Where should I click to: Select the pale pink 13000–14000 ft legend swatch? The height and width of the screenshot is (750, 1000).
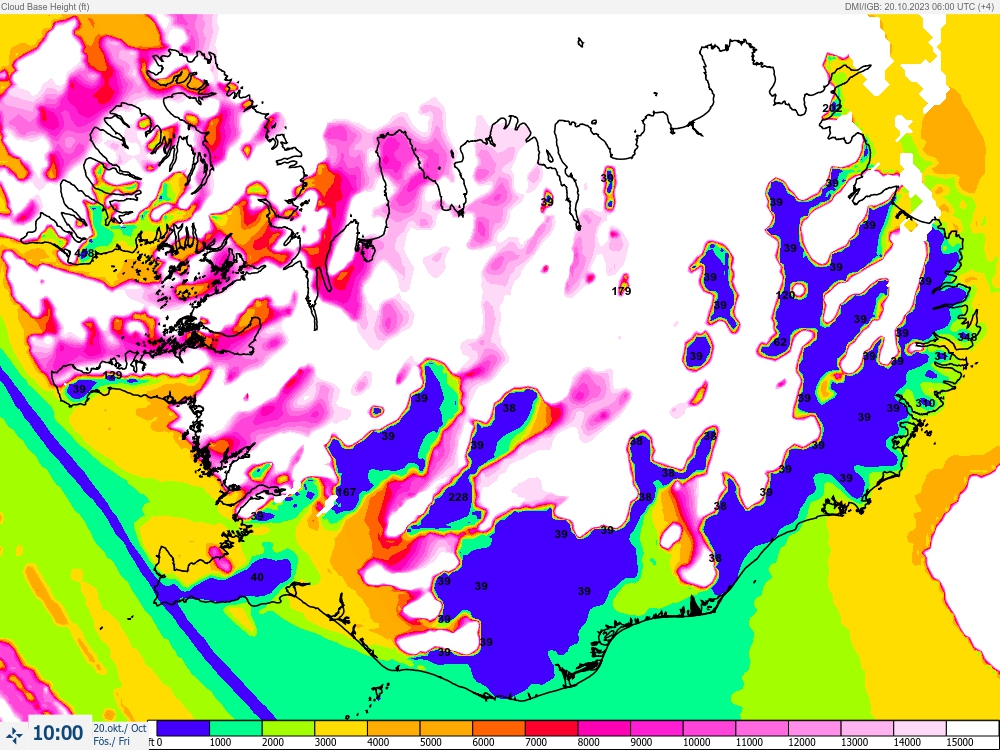click(x=867, y=728)
